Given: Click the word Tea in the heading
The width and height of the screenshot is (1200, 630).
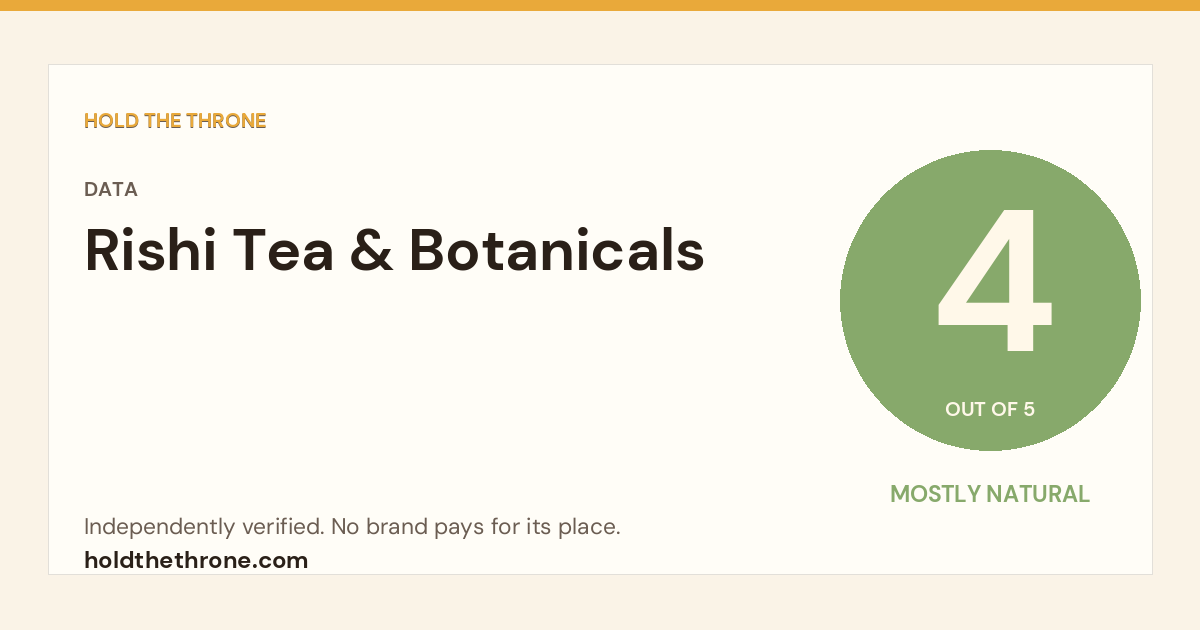Looking at the screenshot, I should pos(281,251).
